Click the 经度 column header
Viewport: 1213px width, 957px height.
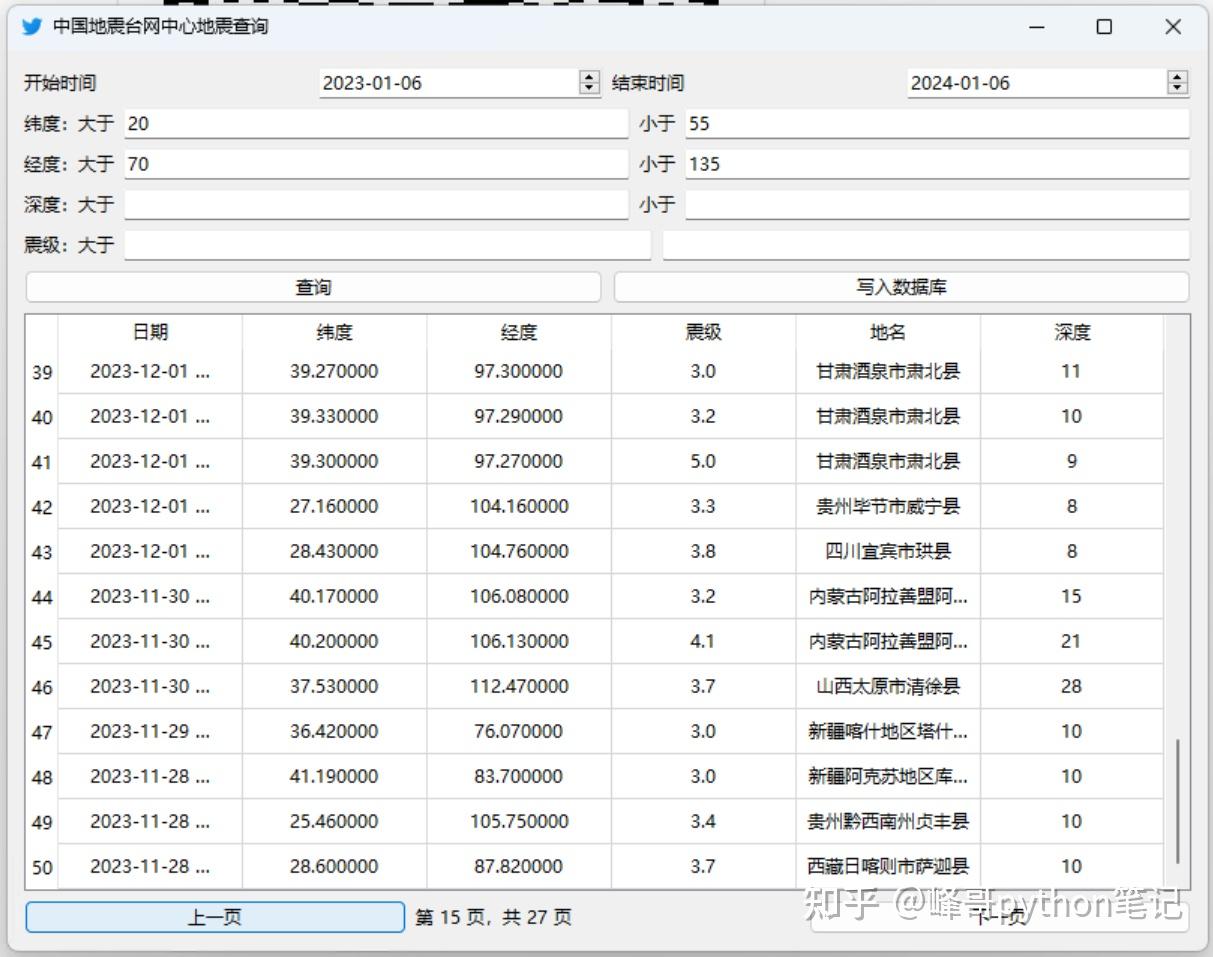tap(519, 332)
